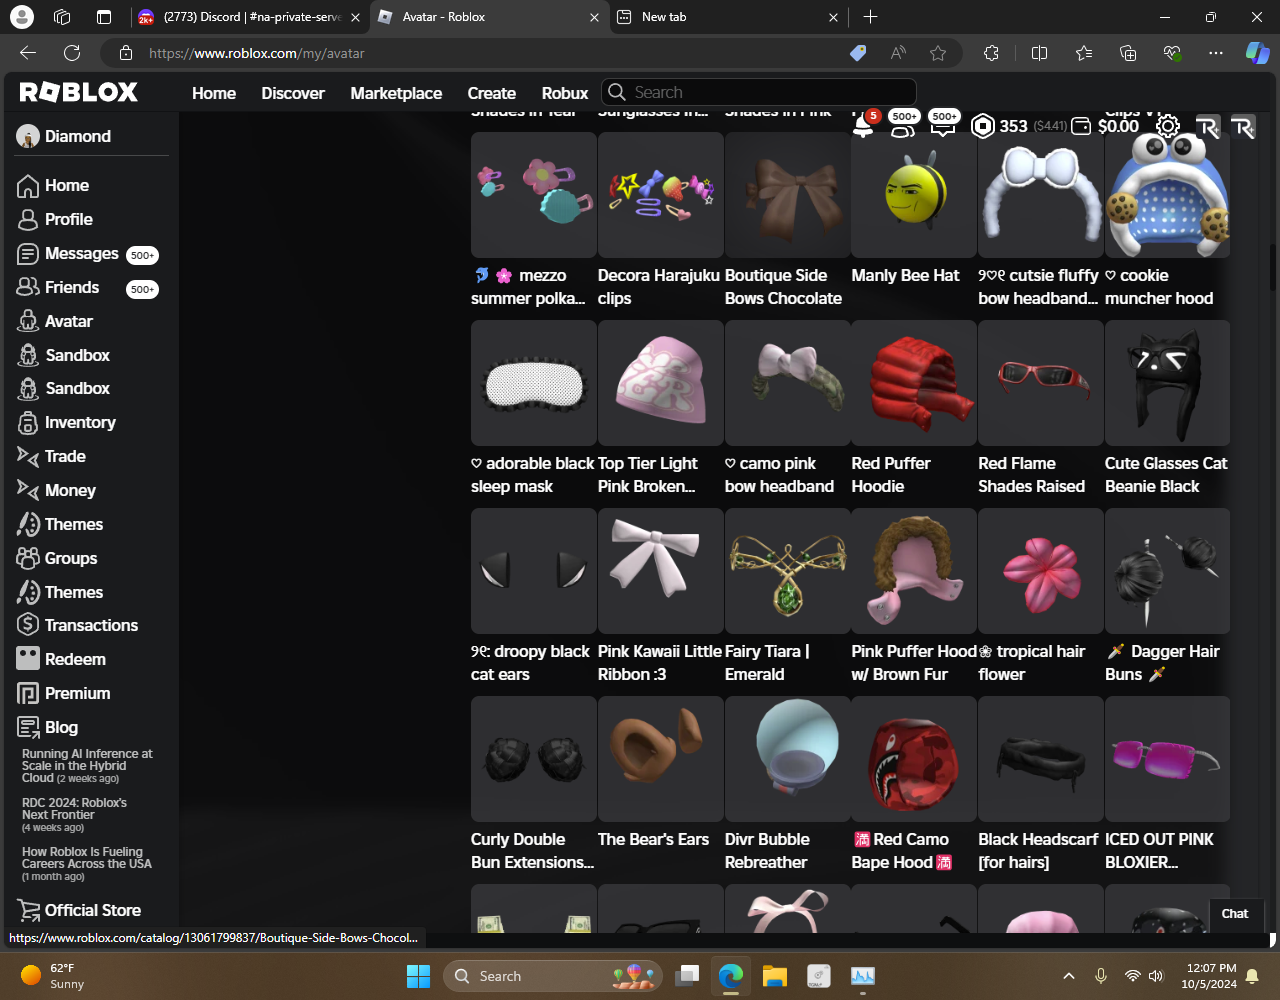Select the ICED OUT PINK BLOXIER glasses item
The width and height of the screenshot is (1280, 1000).
pos(1167,759)
